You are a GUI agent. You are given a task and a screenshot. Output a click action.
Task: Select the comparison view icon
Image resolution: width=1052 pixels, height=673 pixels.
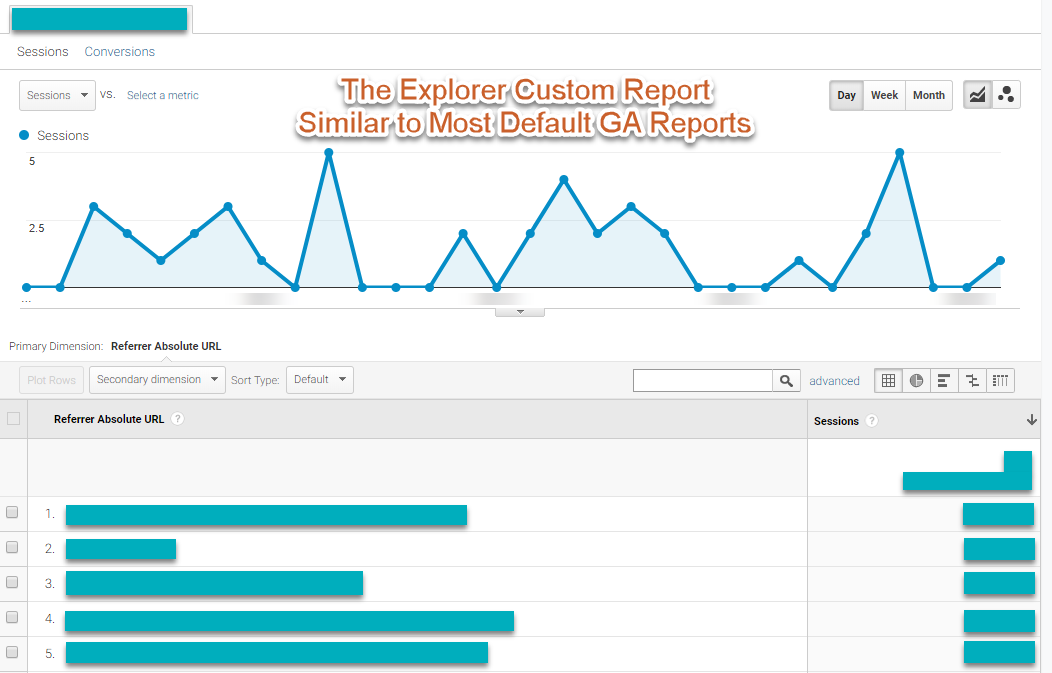pyautogui.click(x=972, y=381)
